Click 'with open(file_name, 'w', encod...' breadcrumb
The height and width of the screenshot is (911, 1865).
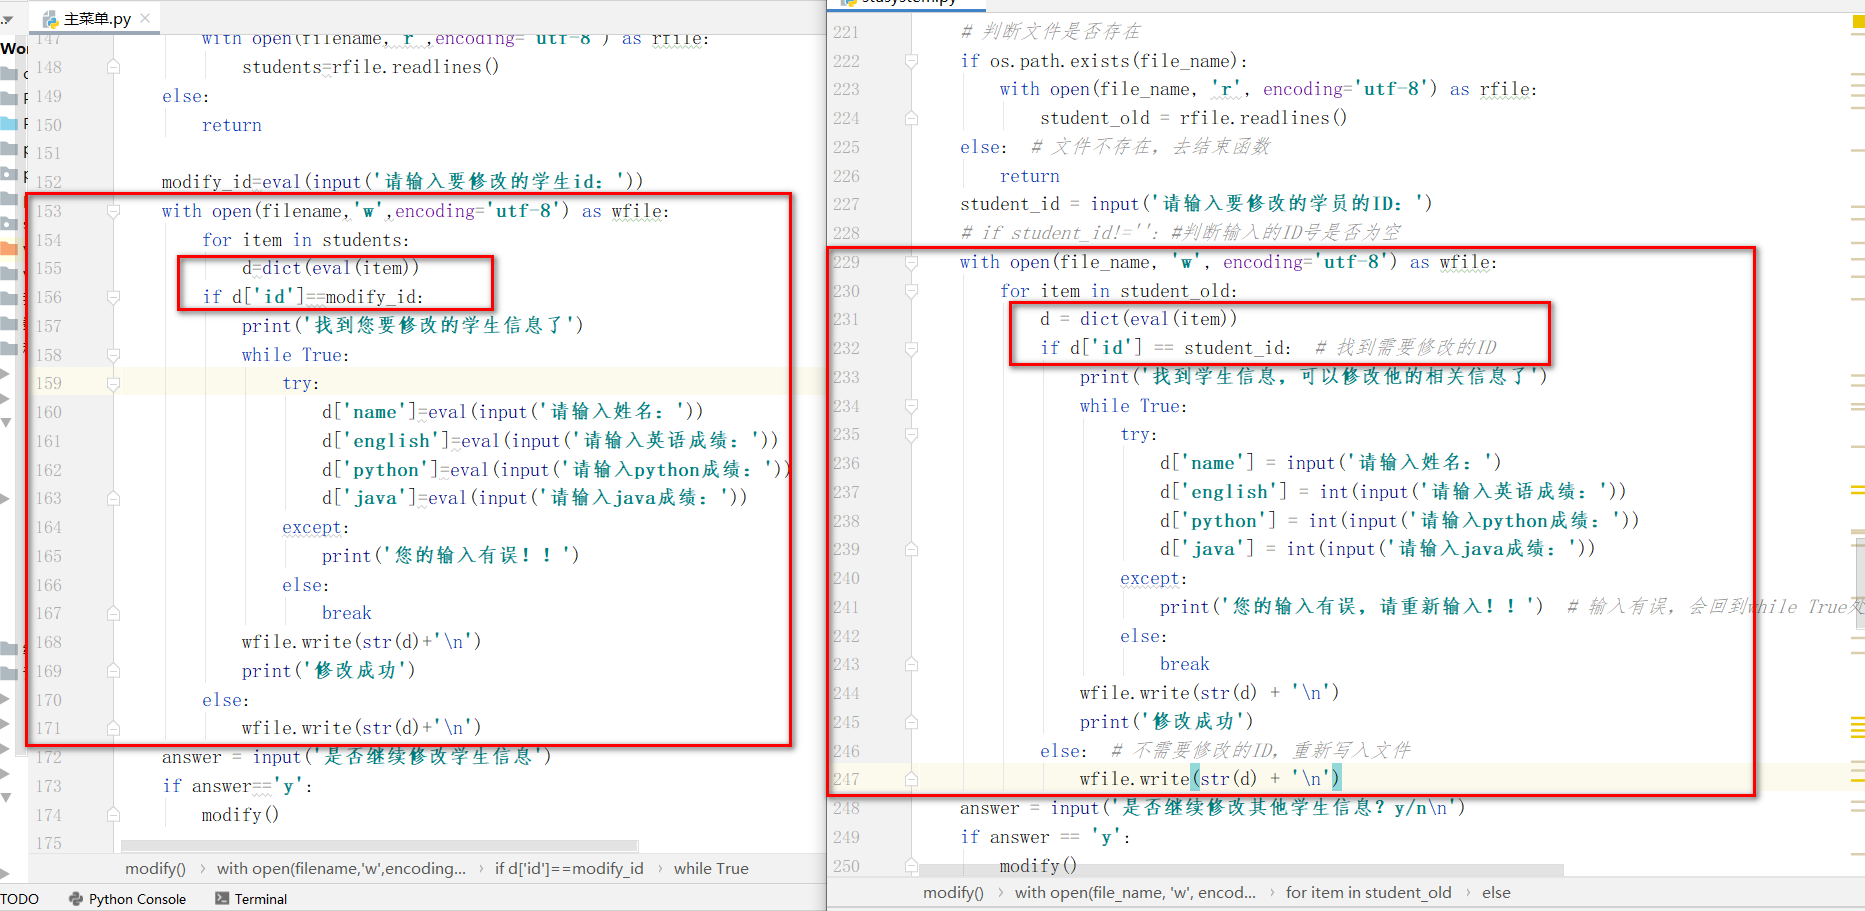(x=1135, y=892)
